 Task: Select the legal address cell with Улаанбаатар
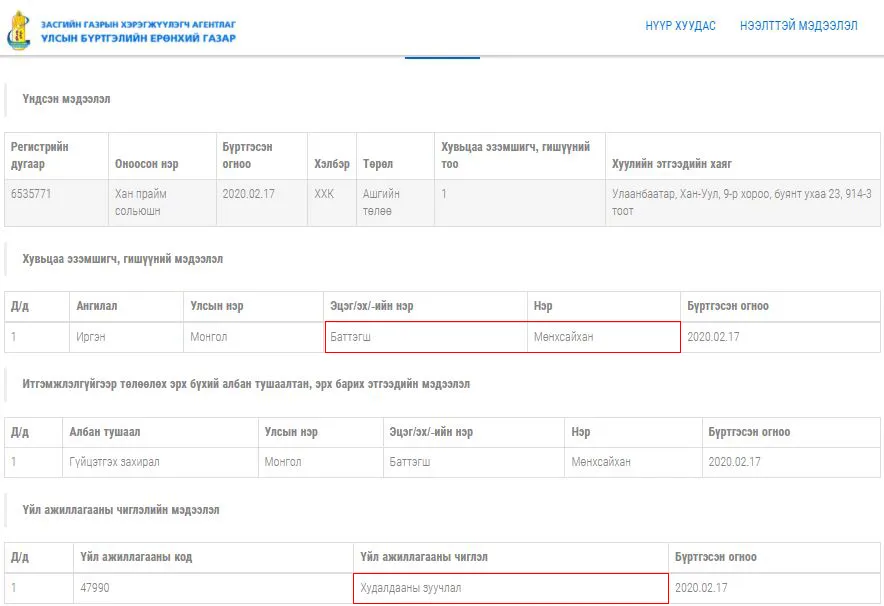point(742,203)
